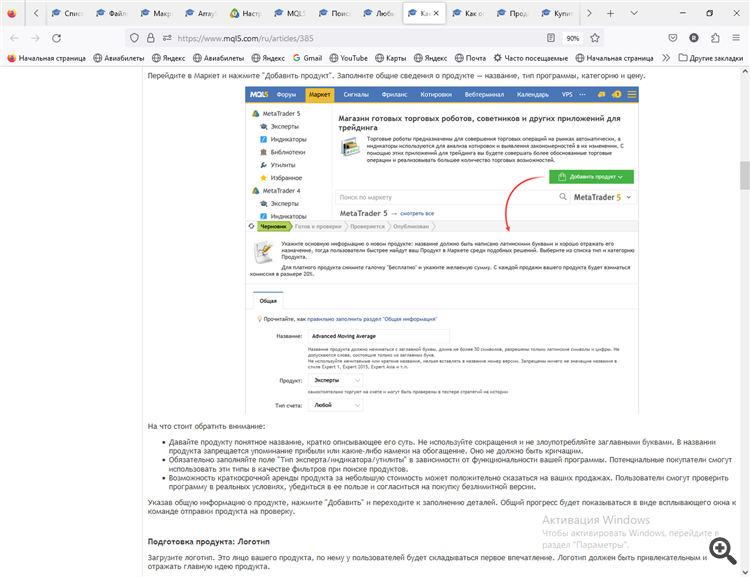Open the Gmail bookmark
This screenshot has width=750, height=577.
[308, 58]
